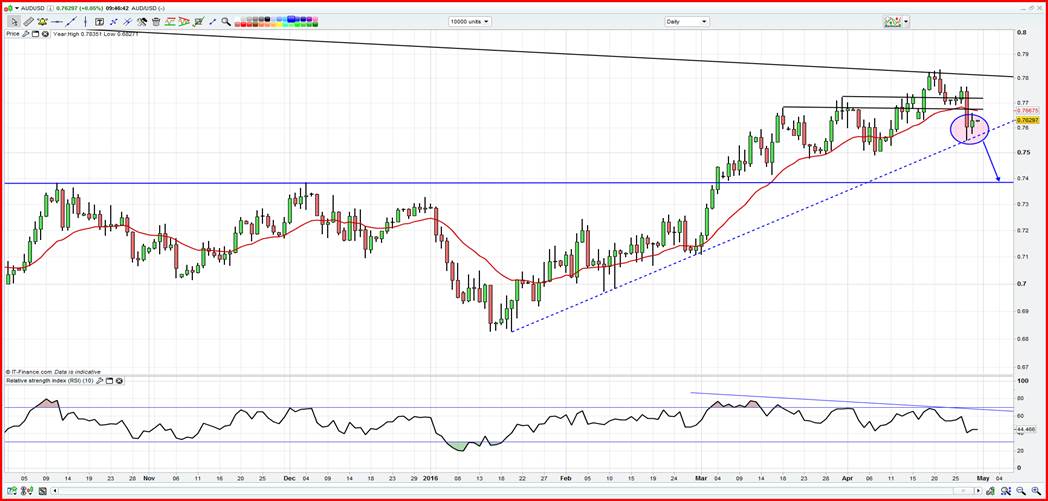Click the chart indicators button
The height and width of the screenshot is (501, 1048).
click(x=889, y=21)
